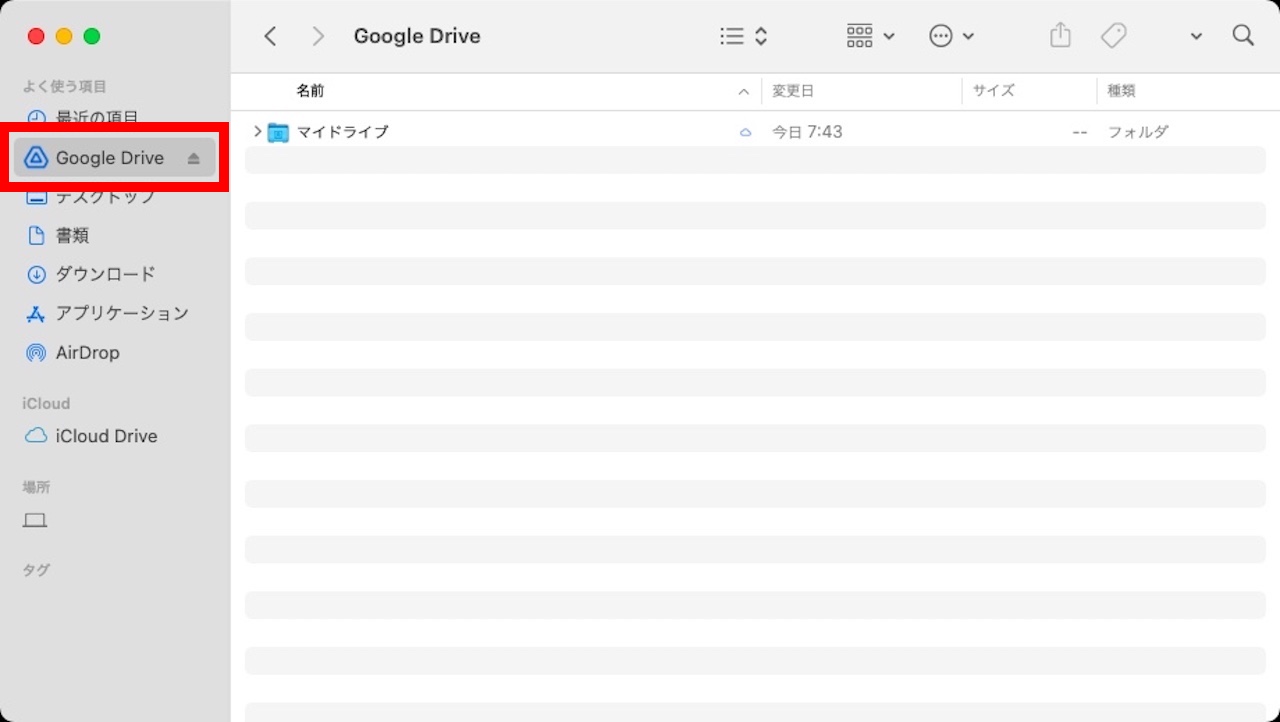This screenshot has width=1280, height=722.
Task: Open デスクトップ in the sidebar
Action: pos(90,197)
